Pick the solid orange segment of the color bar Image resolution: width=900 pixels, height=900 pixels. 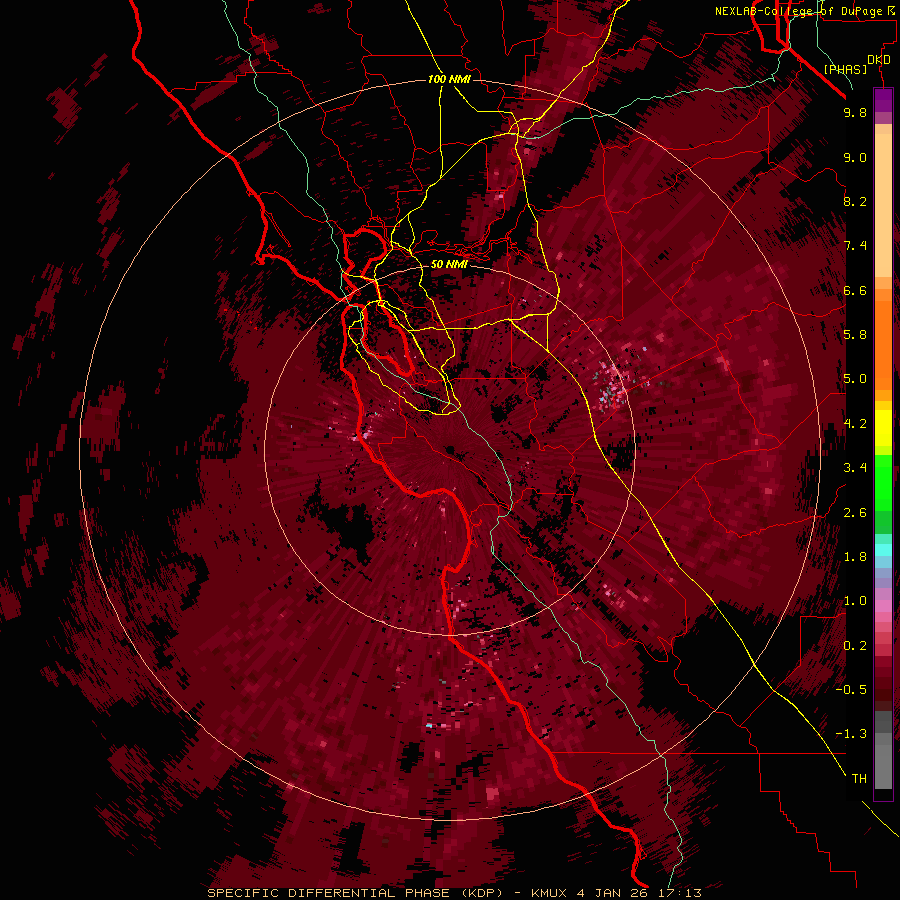[x=883, y=344]
